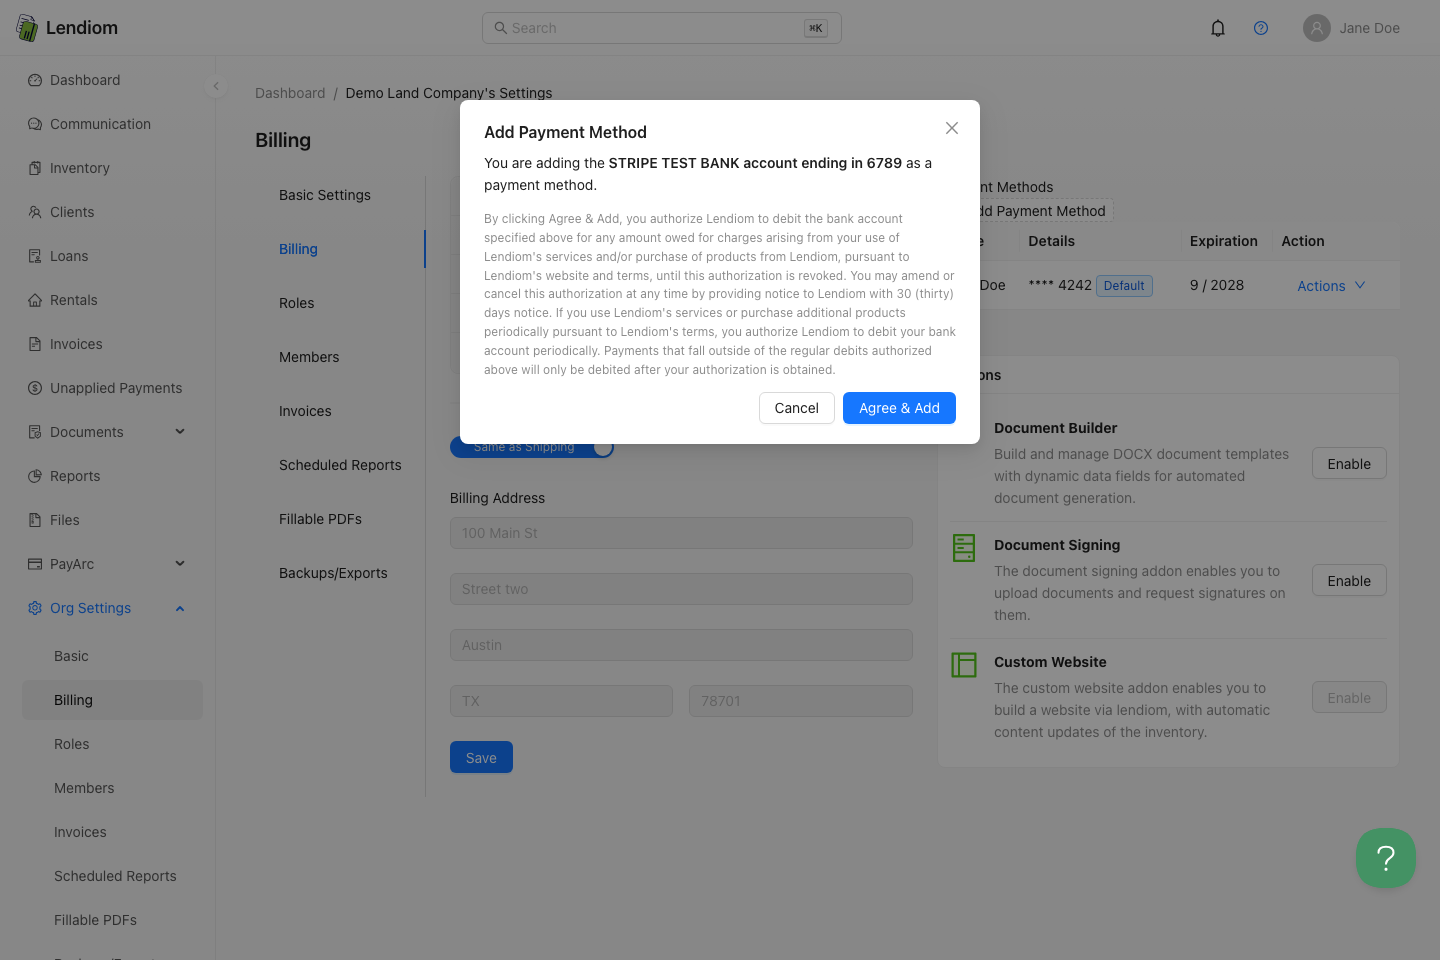Click the Street two input field
The image size is (1440, 960).
(681, 589)
